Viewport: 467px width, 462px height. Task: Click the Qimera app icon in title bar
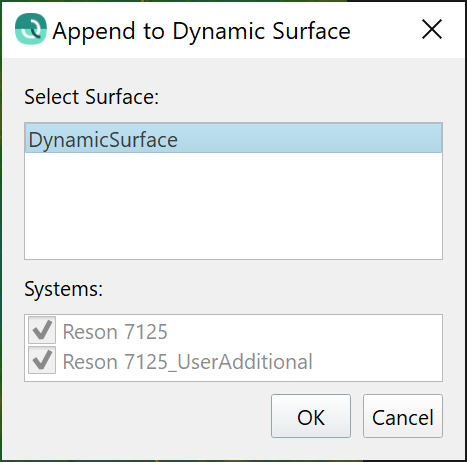coord(31,29)
